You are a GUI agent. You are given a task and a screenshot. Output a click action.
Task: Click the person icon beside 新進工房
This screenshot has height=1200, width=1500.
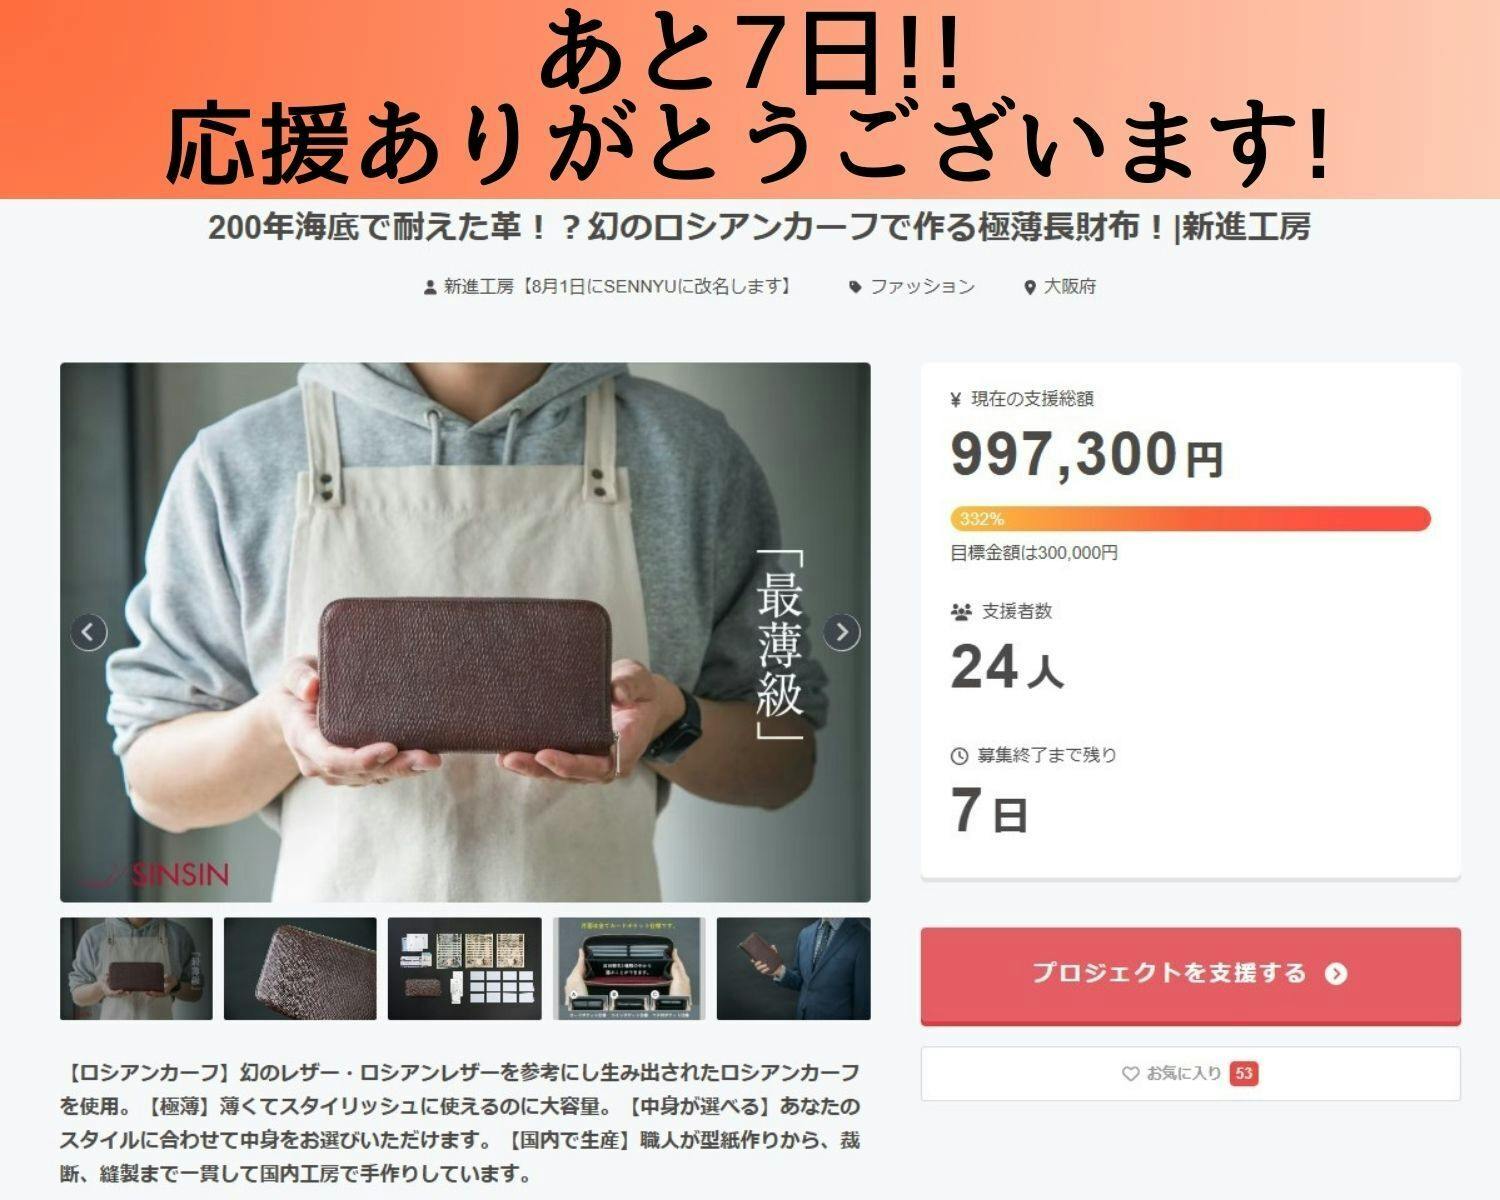coord(430,287)
